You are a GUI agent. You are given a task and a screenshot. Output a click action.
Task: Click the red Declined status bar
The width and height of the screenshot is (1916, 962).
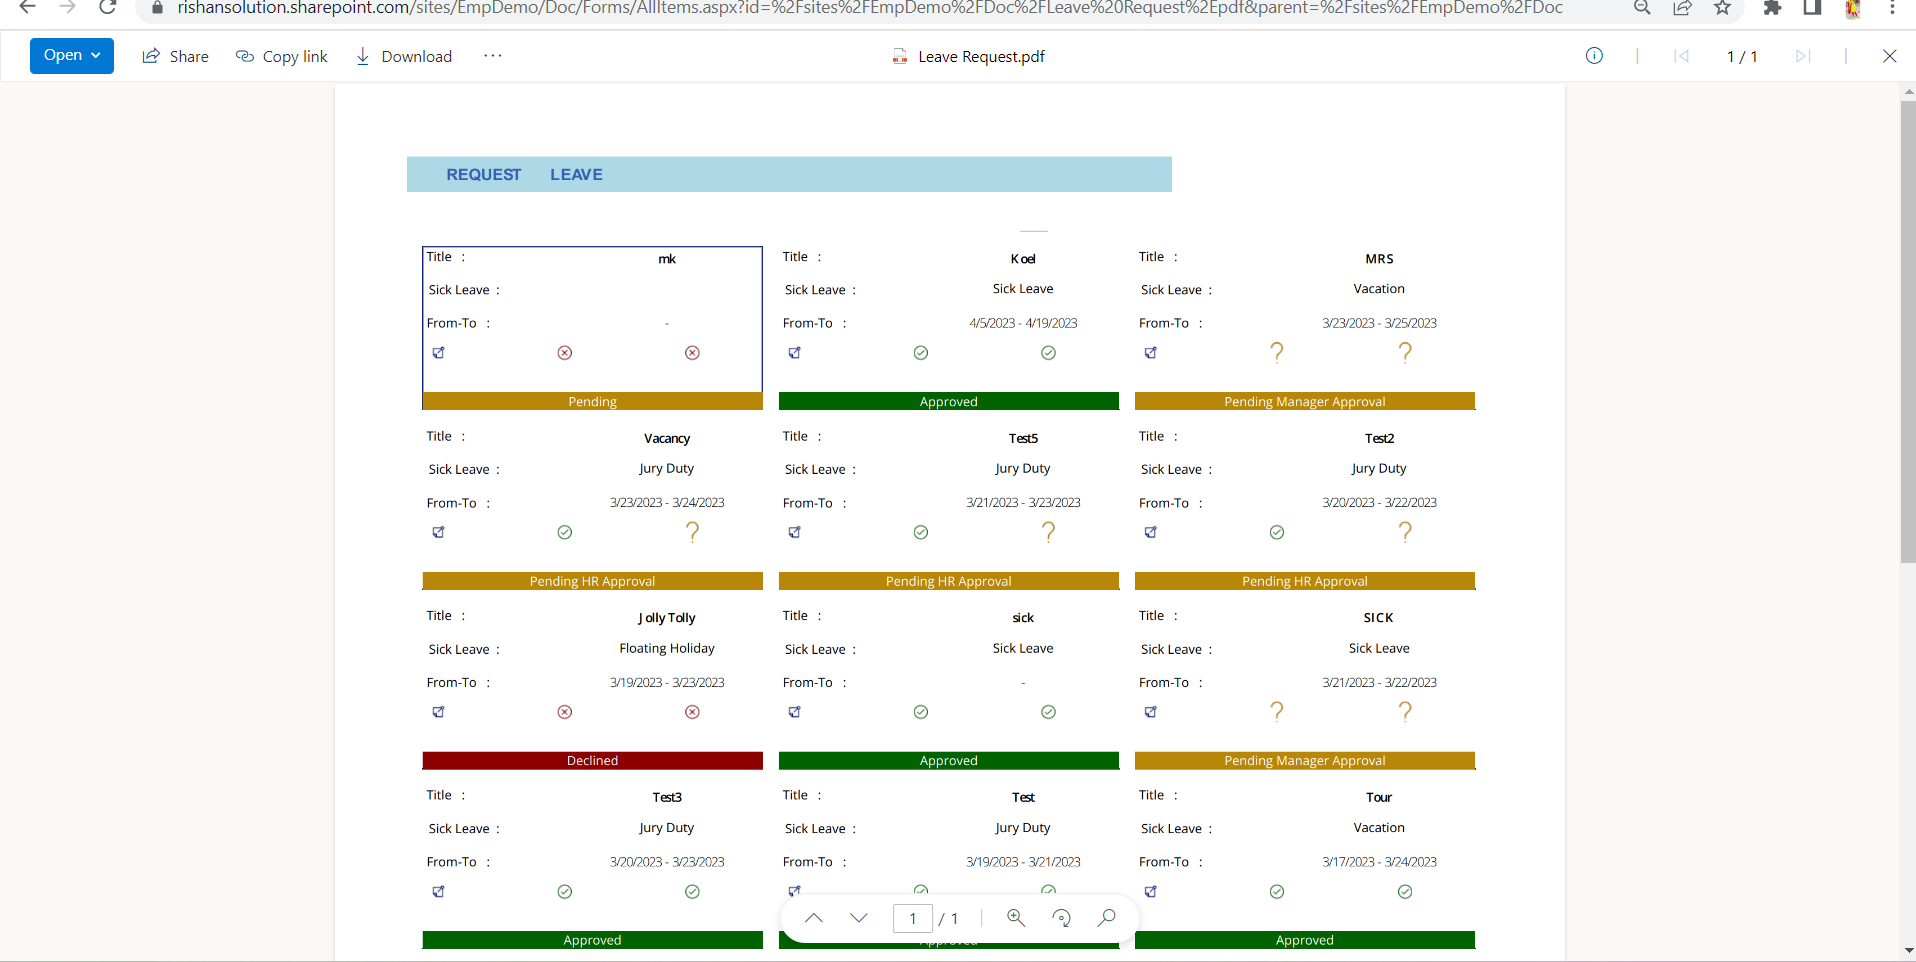(x=592, y=761)
